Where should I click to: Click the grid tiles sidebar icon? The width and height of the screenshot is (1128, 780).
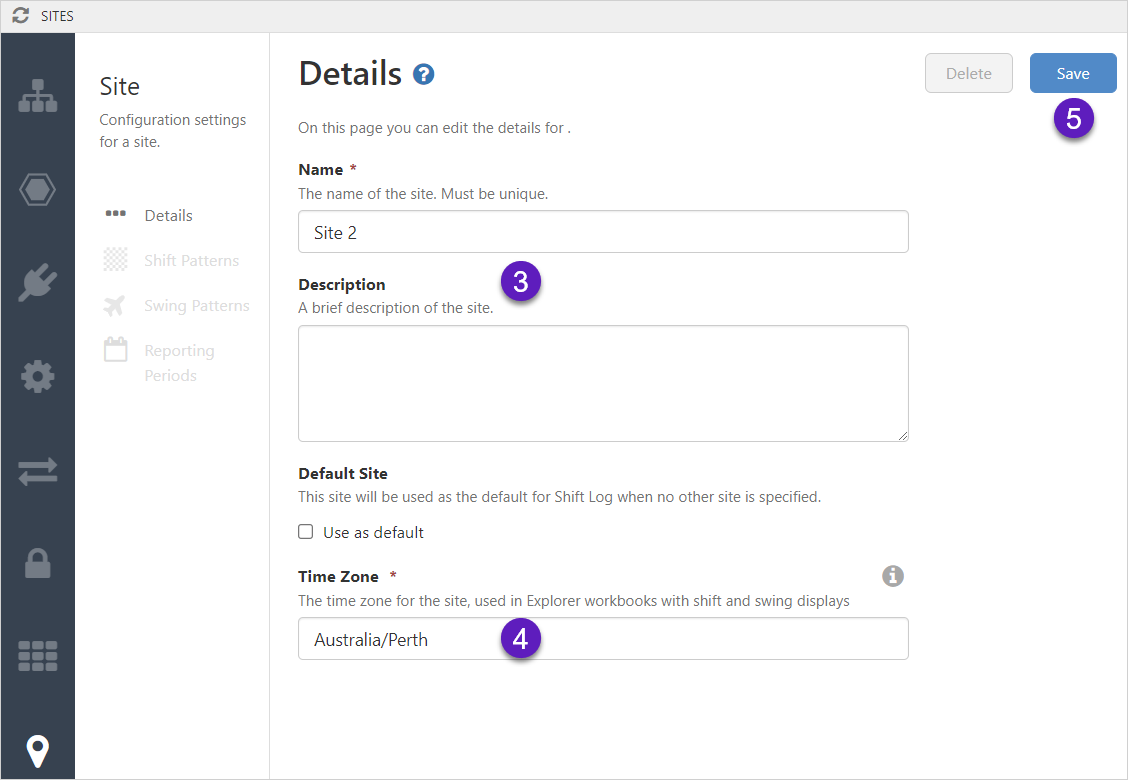point(38,656)
